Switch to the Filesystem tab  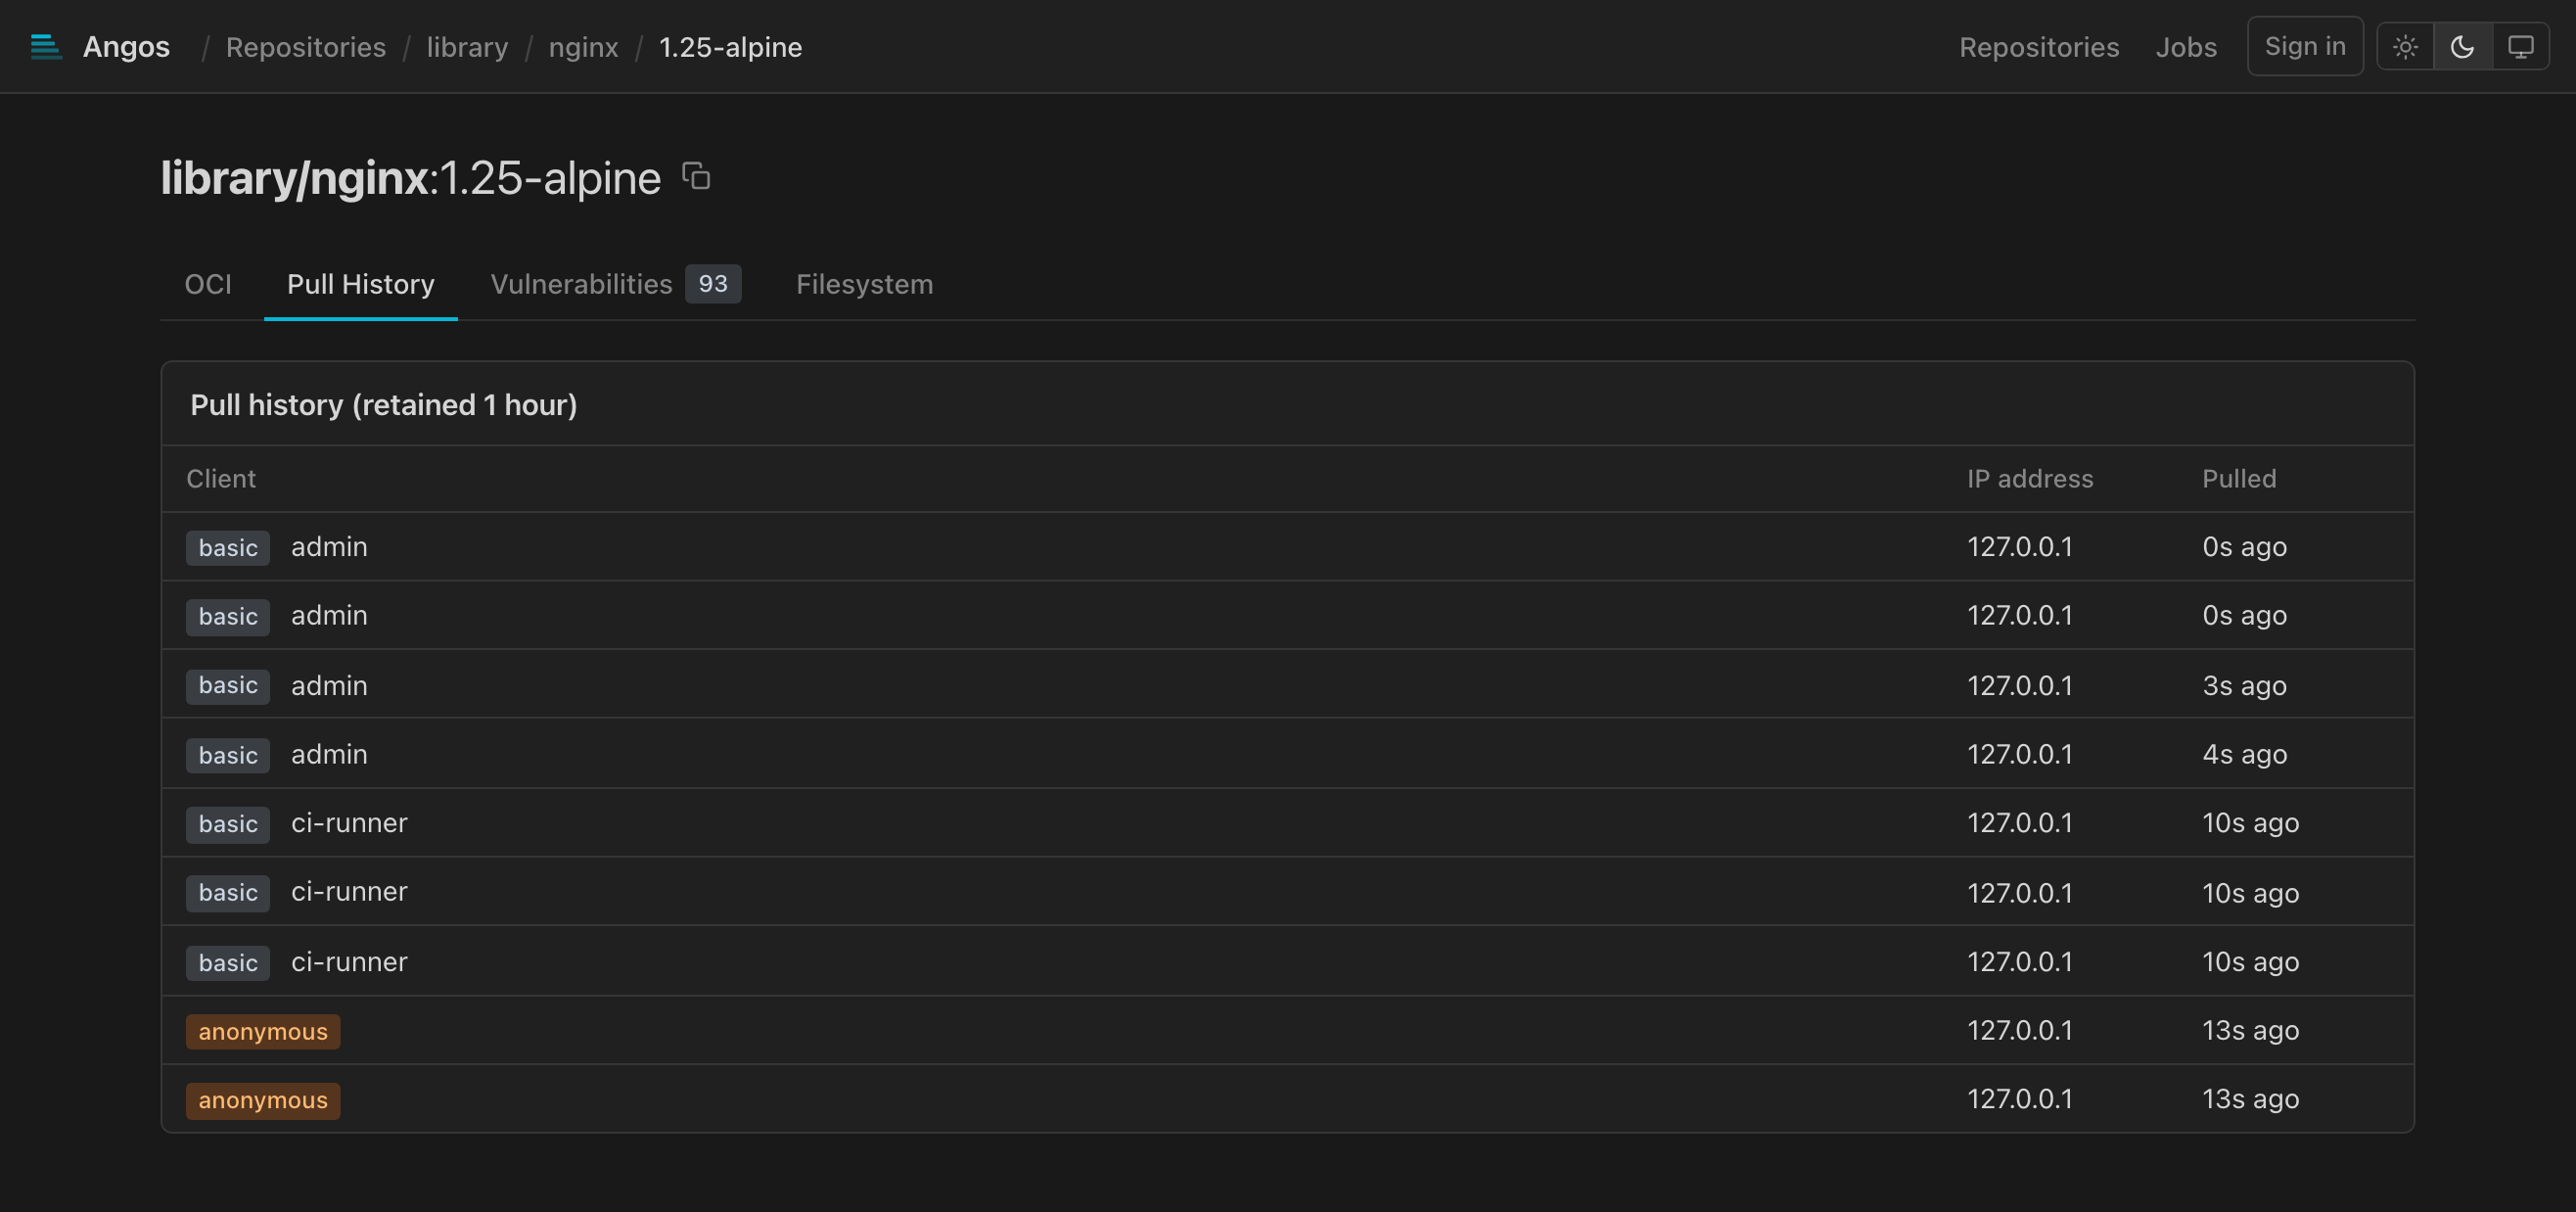[864, 284]
